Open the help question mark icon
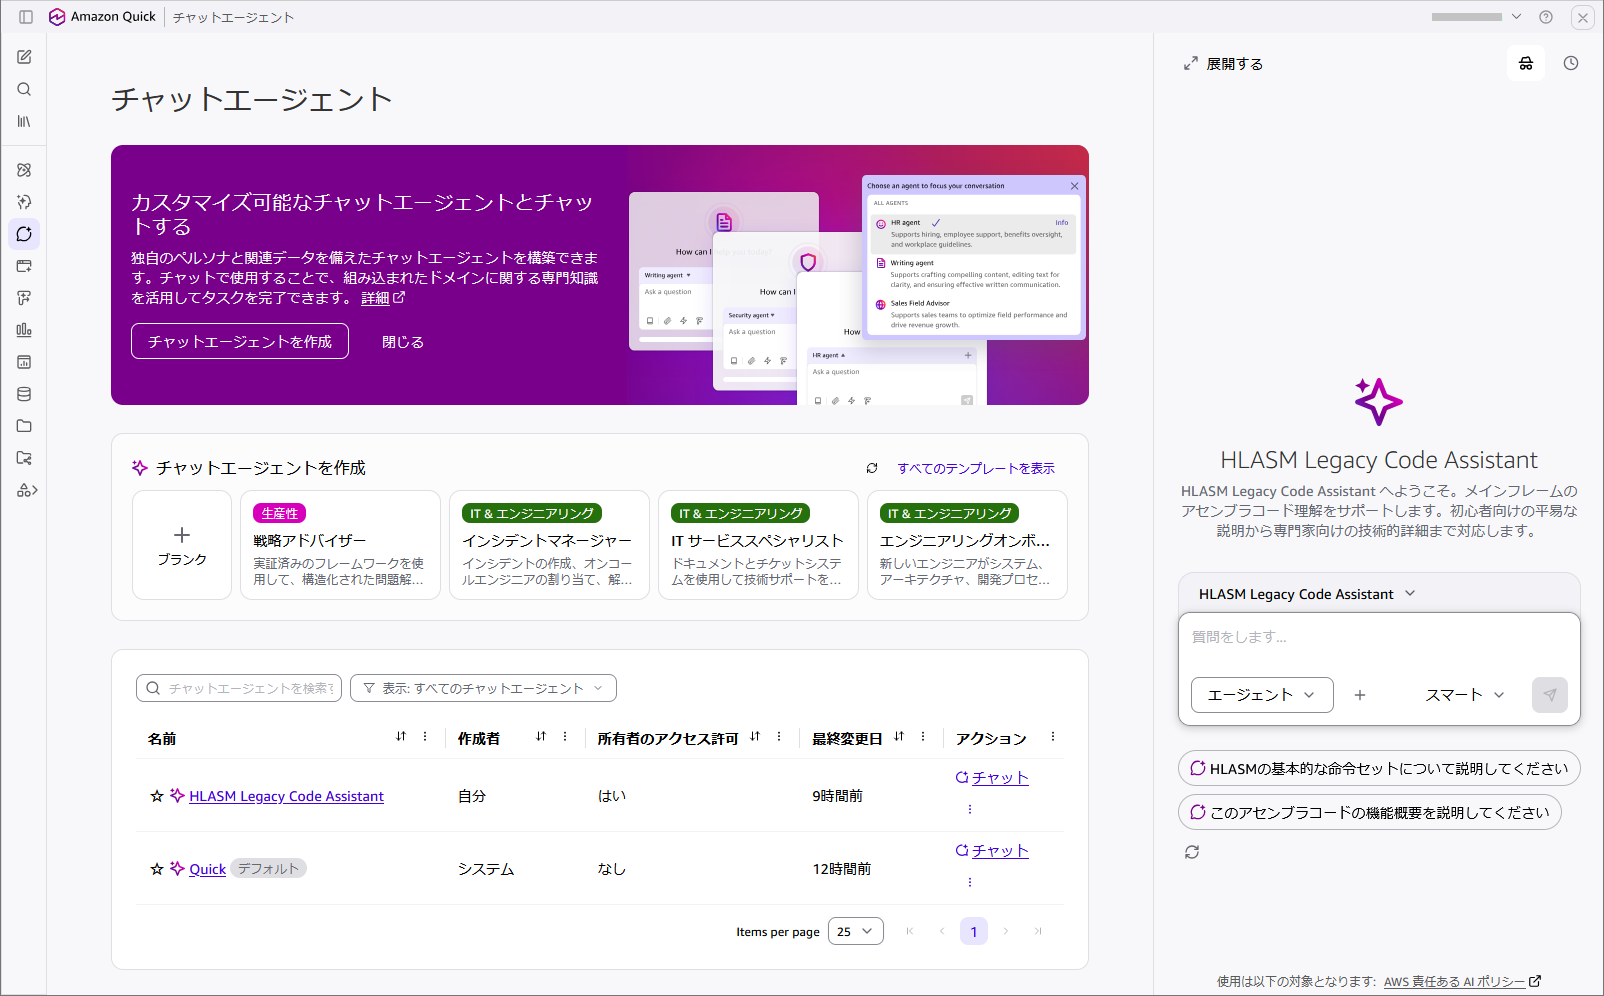 pos(1546,17)
